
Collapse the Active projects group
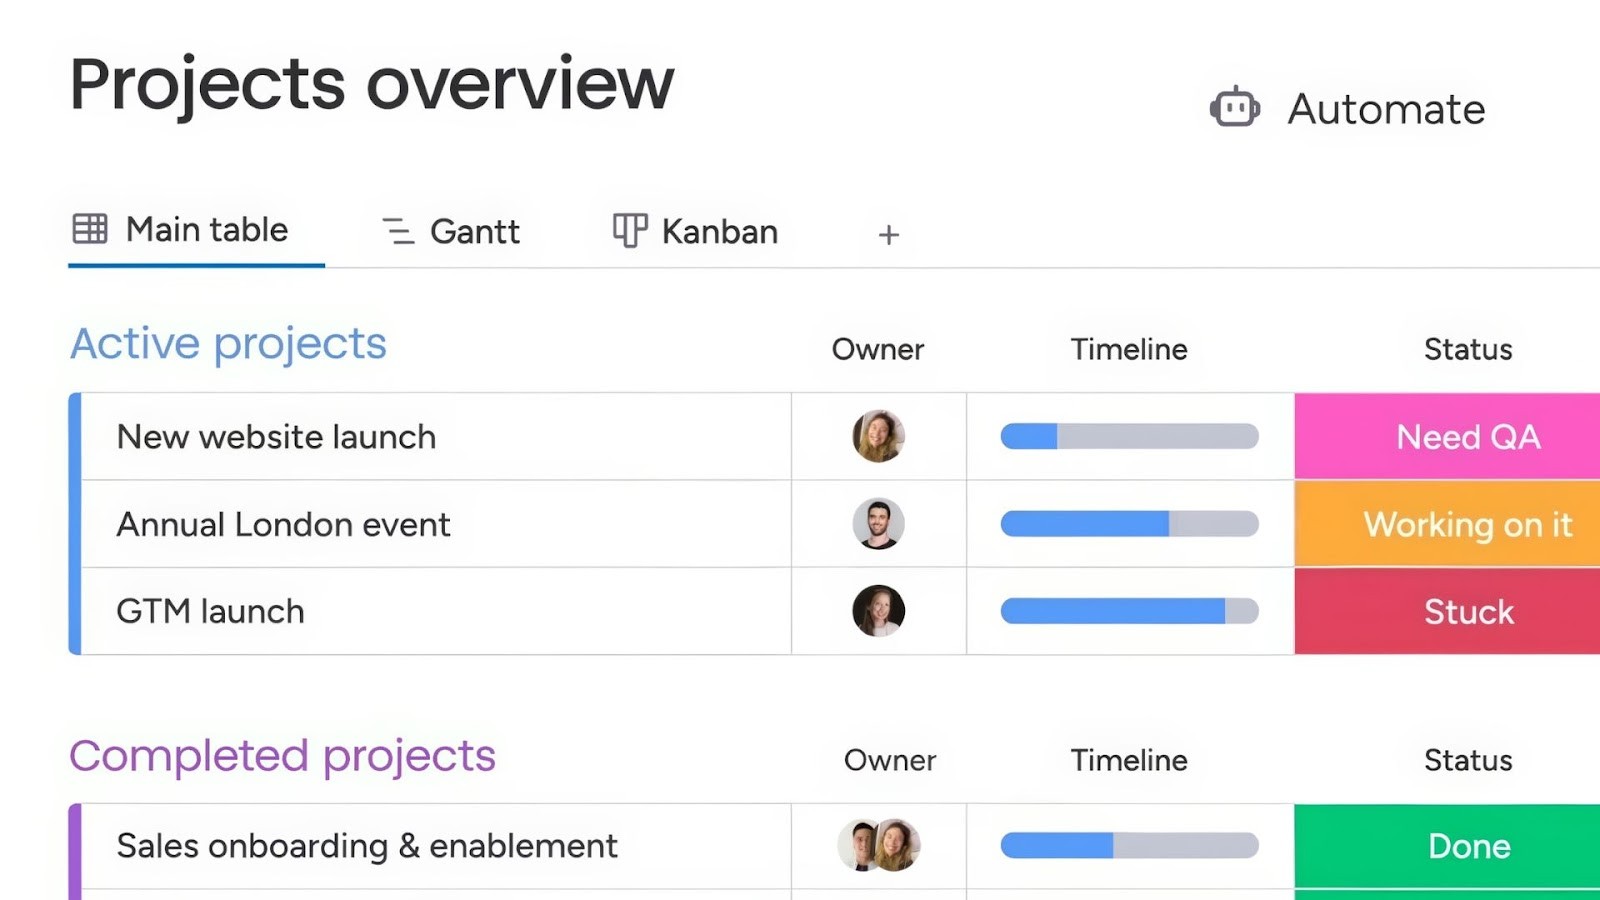[x=227, y=343]
